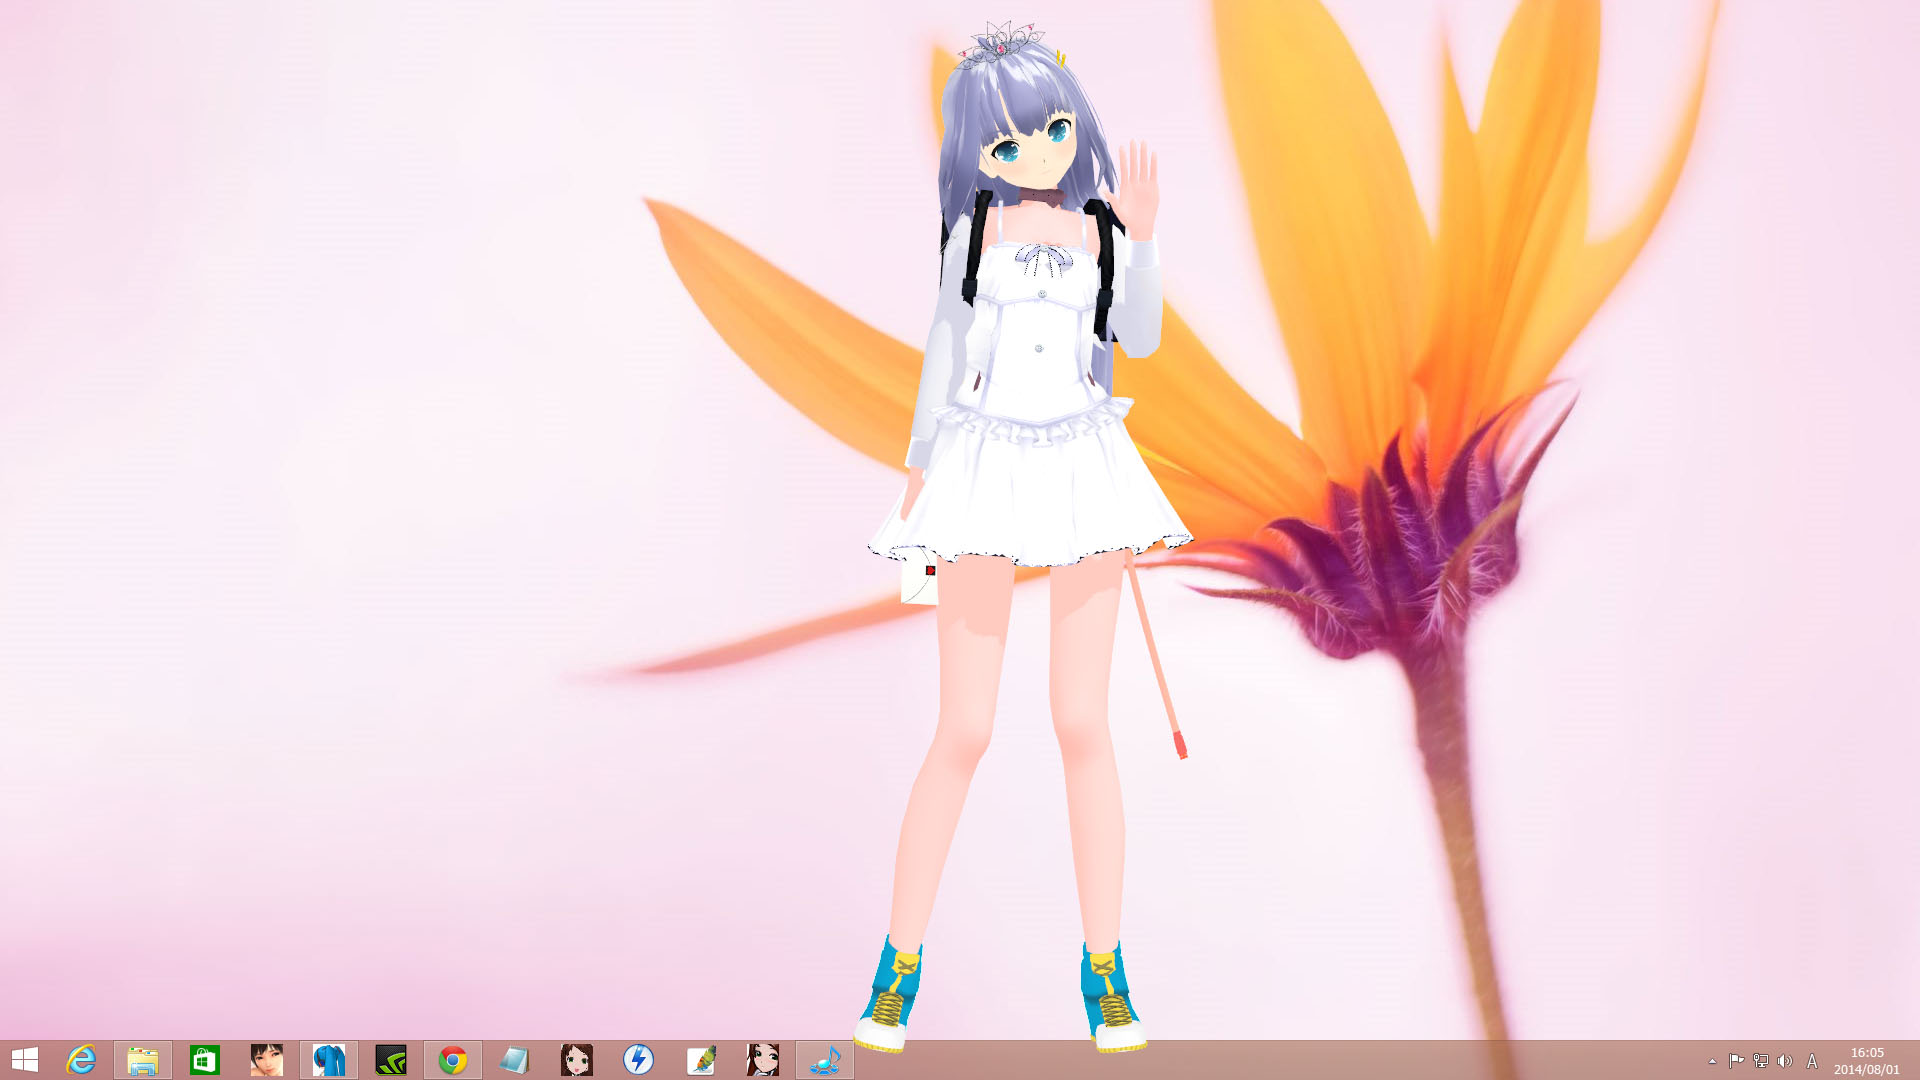
Task: Open the blue lightning bolt taskbar app
Action: coord(639,1060)
